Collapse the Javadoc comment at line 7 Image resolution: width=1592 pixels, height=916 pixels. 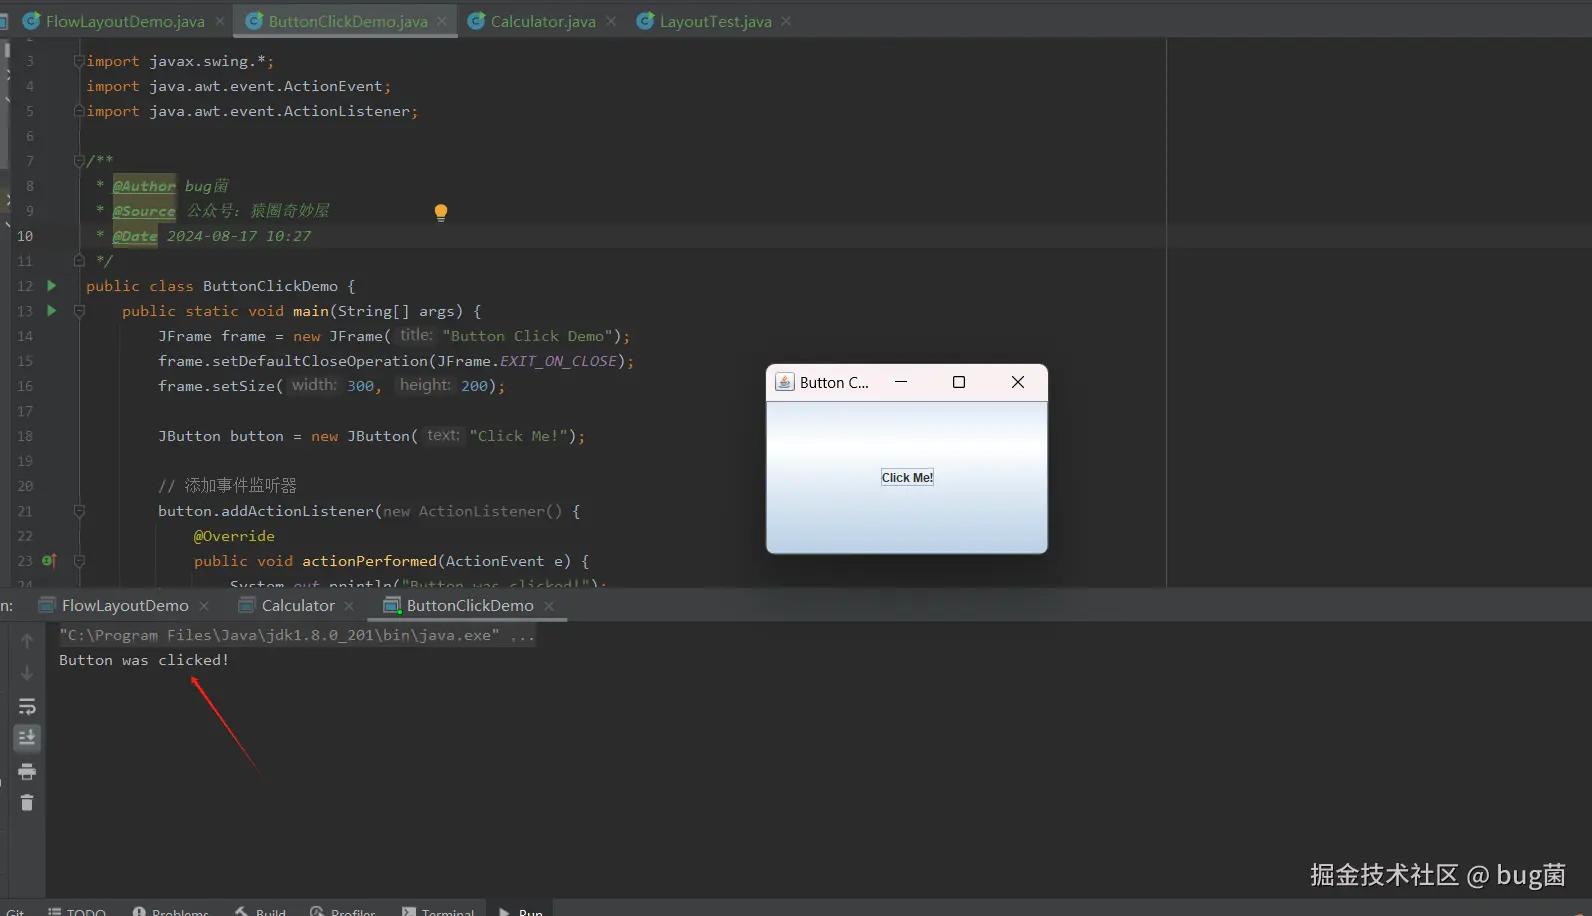79,161
